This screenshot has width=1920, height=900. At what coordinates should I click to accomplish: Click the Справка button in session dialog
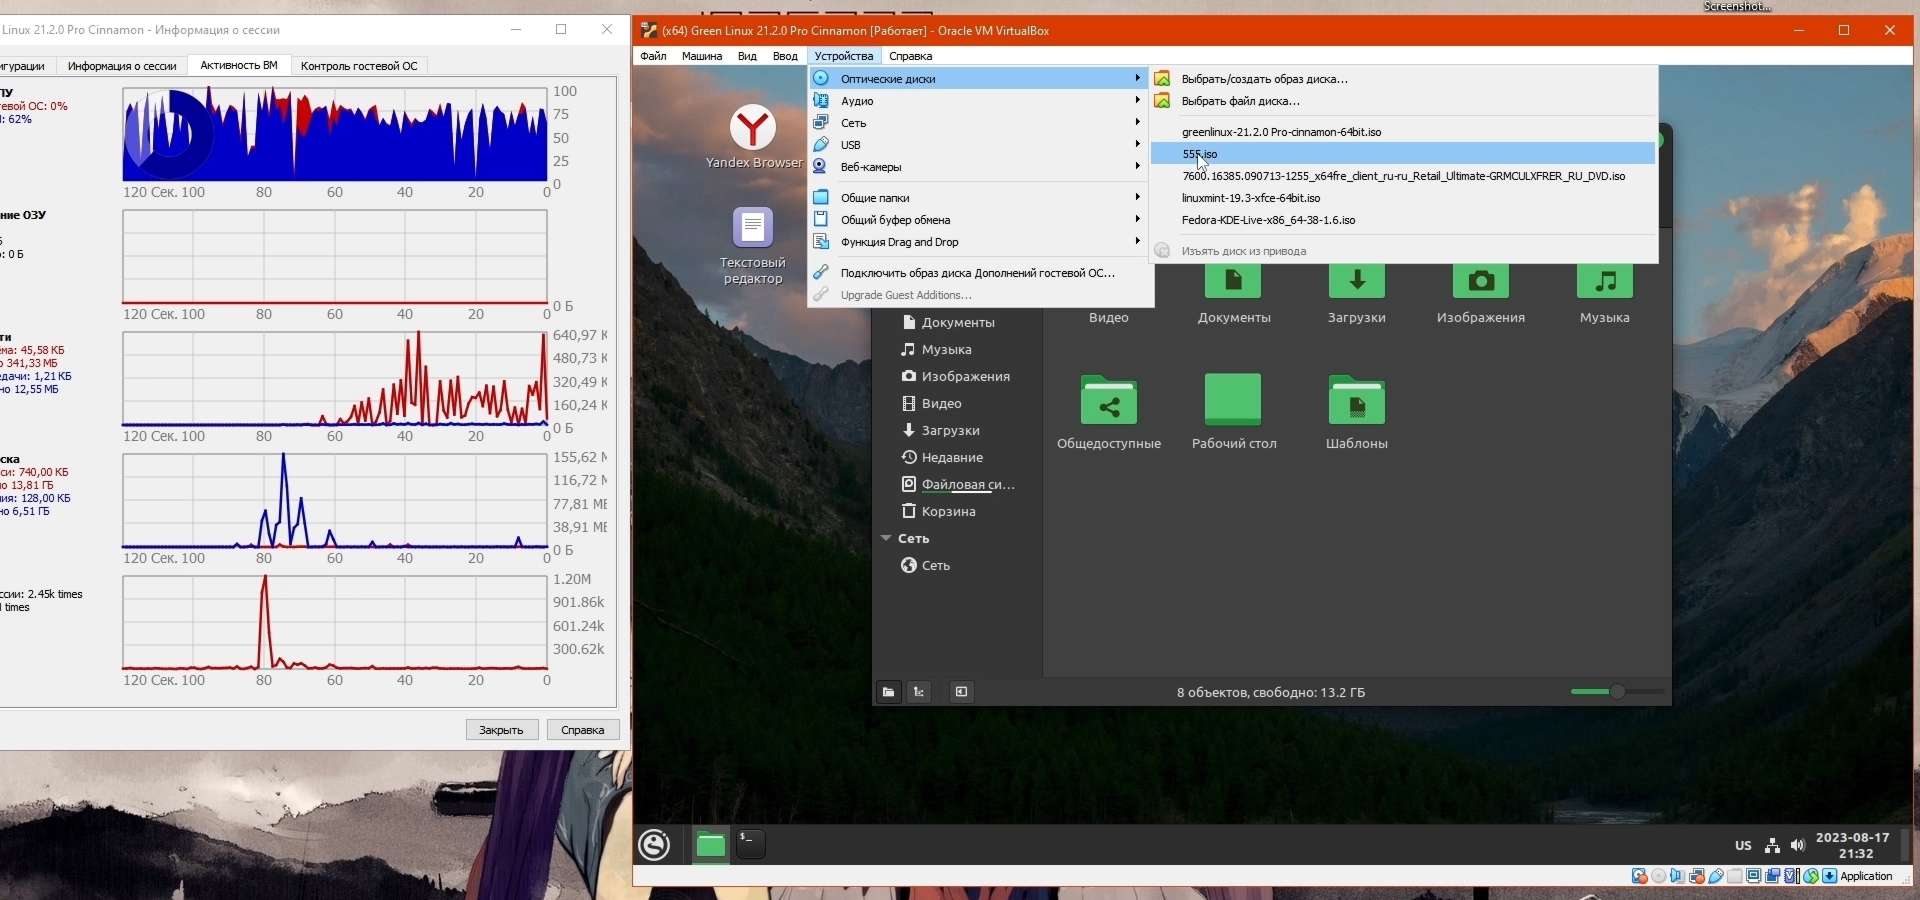pyautogui.click(x=583, y=730)
